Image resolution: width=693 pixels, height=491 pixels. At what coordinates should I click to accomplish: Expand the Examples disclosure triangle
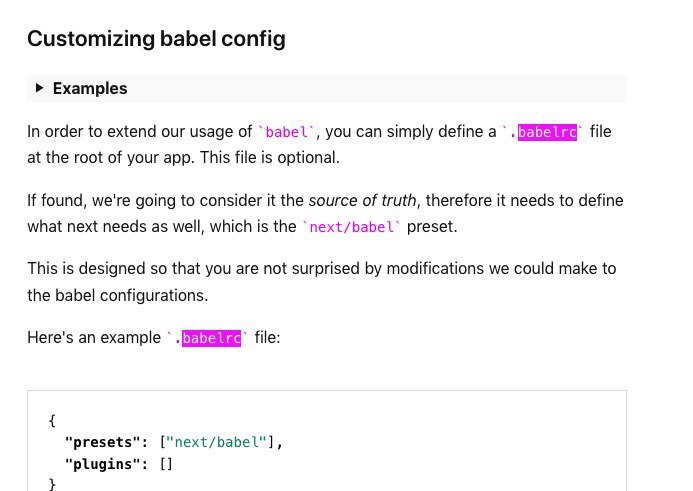point(39,88)
